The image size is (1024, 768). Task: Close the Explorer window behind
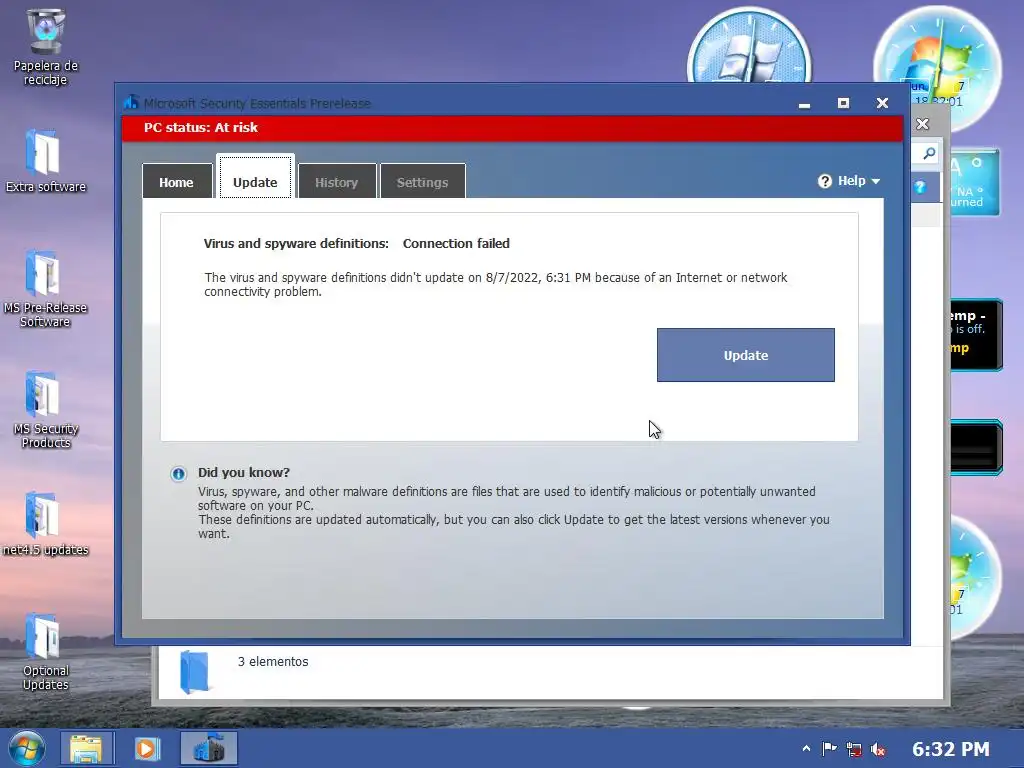922,124
